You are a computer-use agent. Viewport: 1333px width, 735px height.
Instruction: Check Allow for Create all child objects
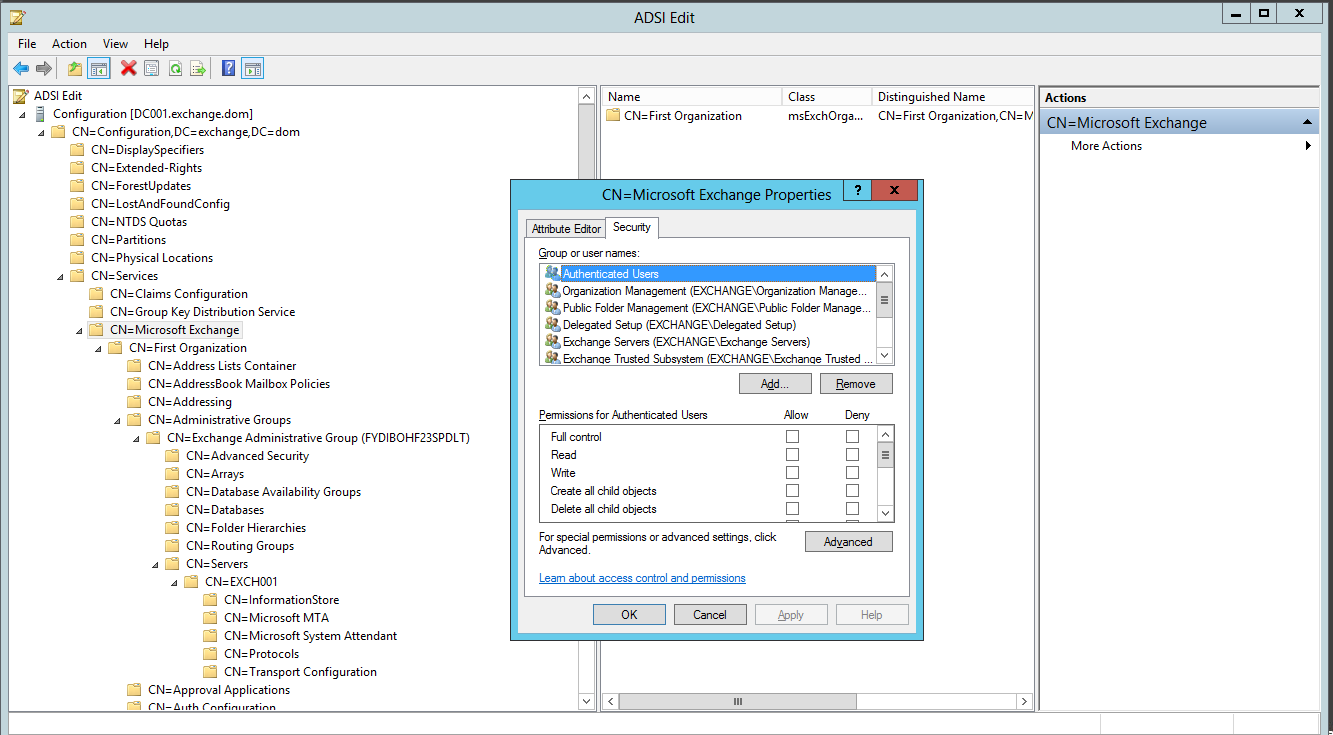pos(792,491)
